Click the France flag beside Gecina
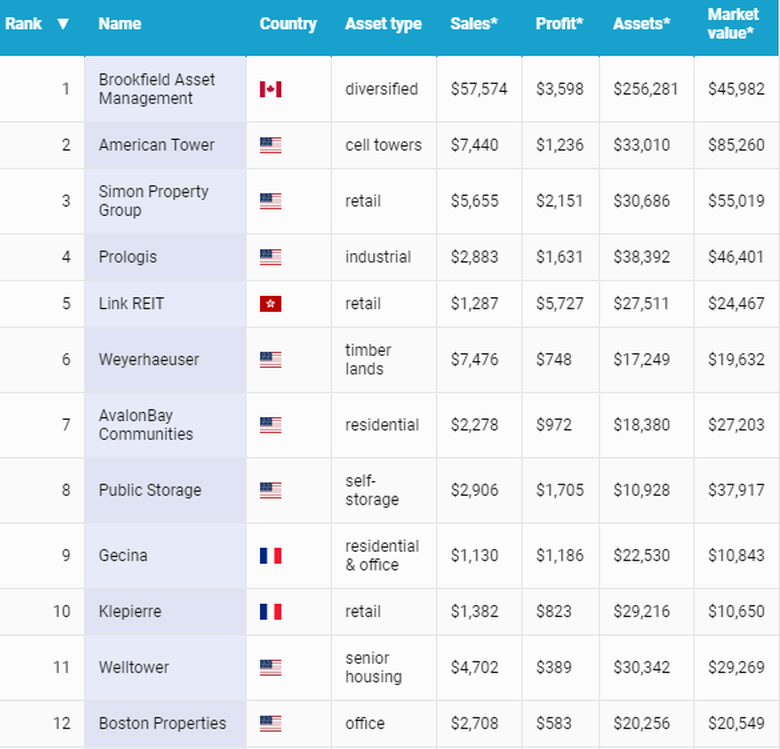The image size is (780, 749). (270, 555)
